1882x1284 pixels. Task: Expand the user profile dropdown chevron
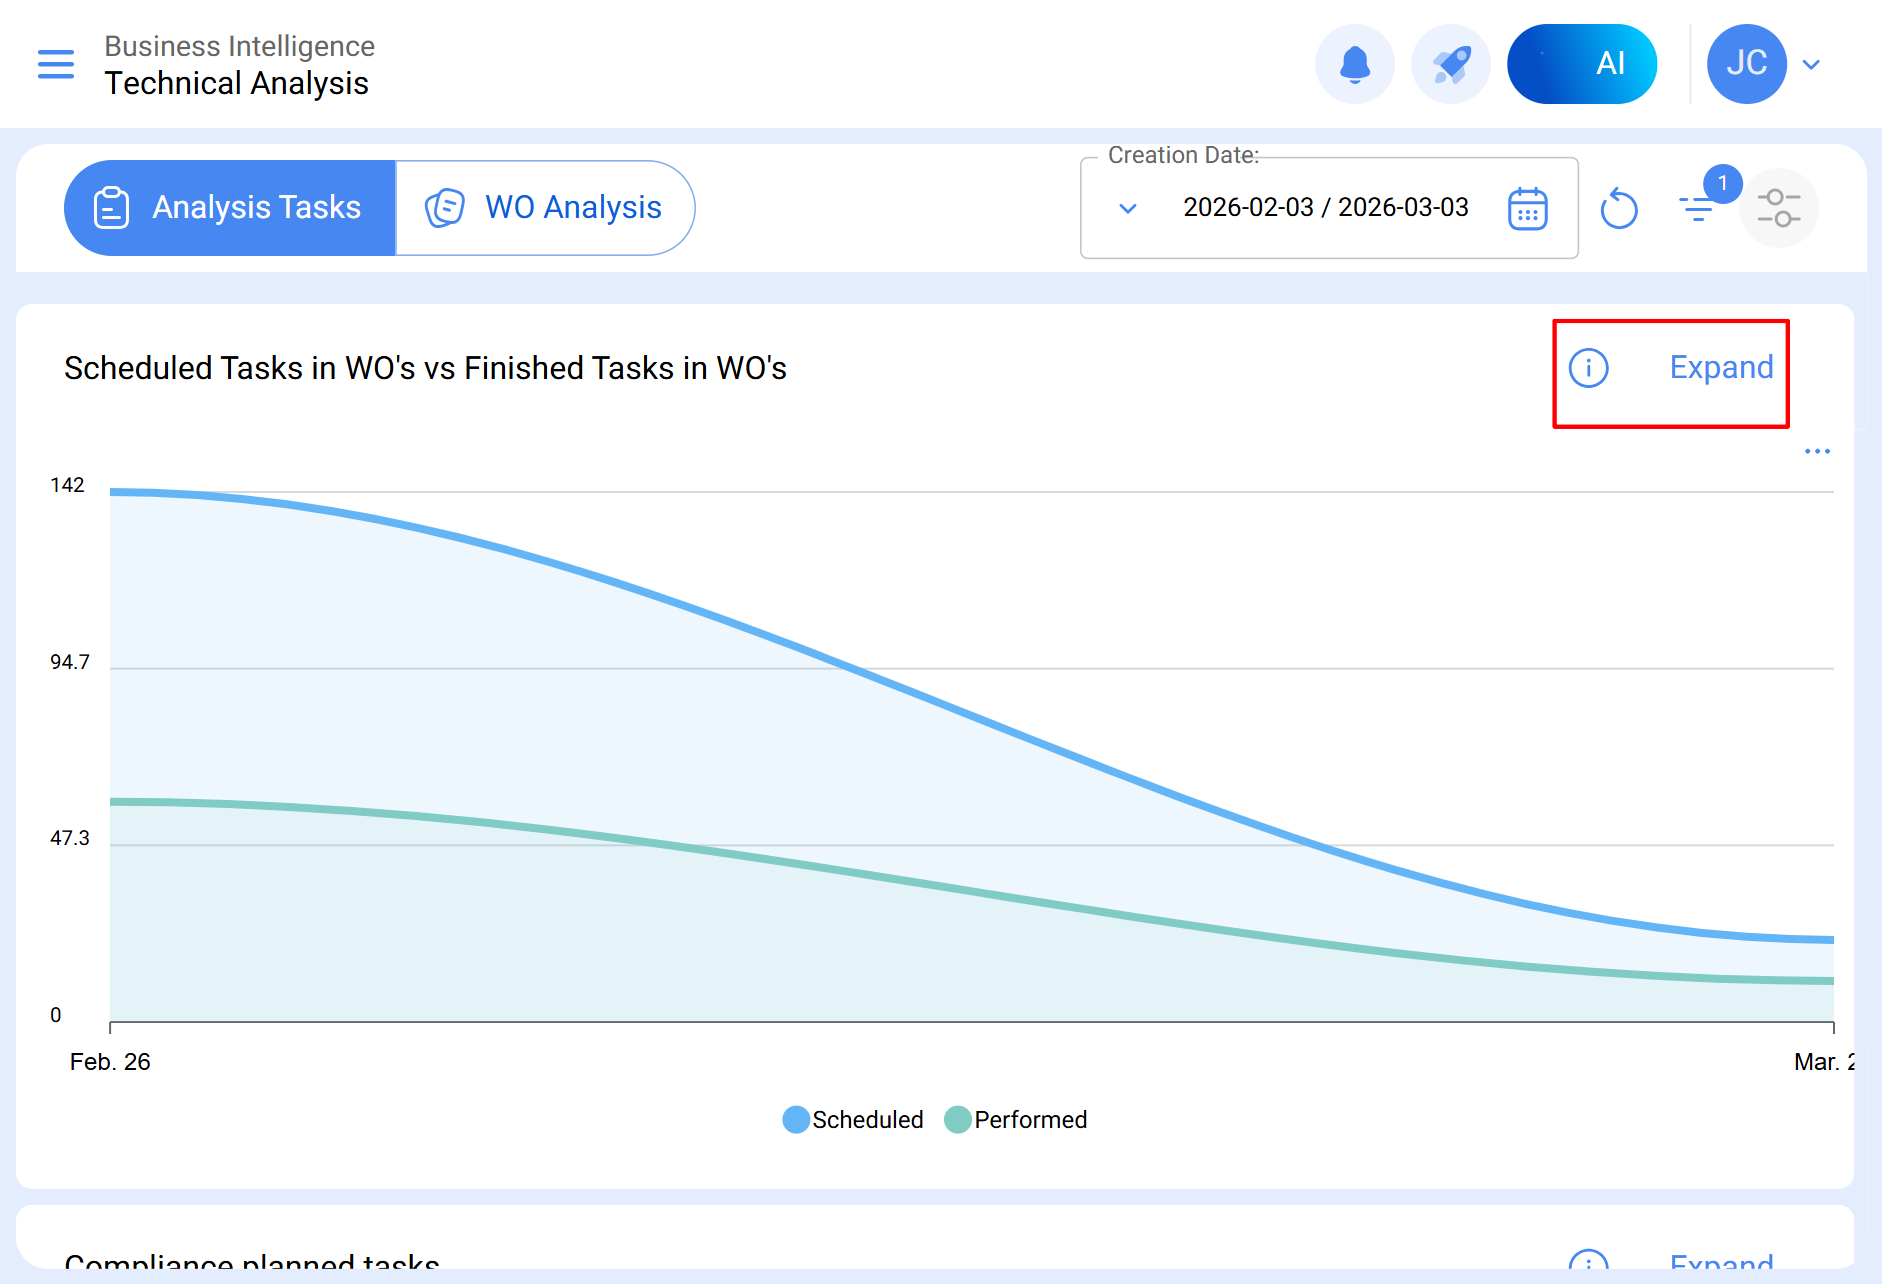point(1811,65)
